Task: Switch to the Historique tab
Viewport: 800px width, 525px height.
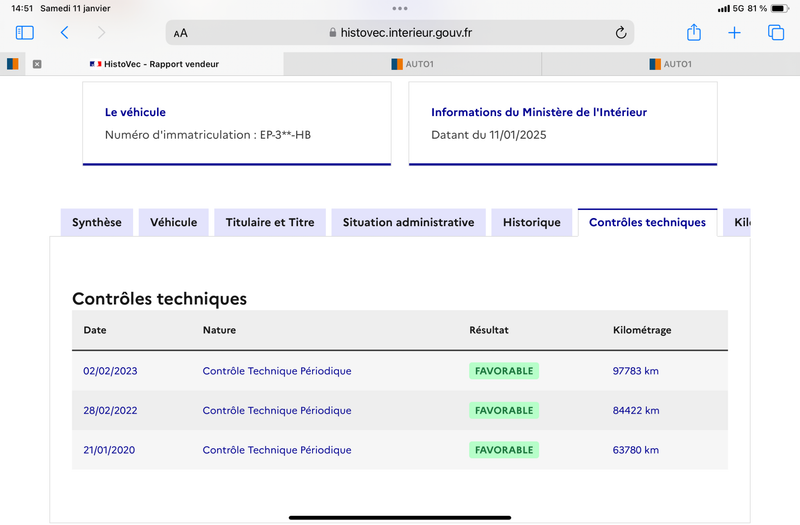Action: pyautogui.click(x=532, y=222)
